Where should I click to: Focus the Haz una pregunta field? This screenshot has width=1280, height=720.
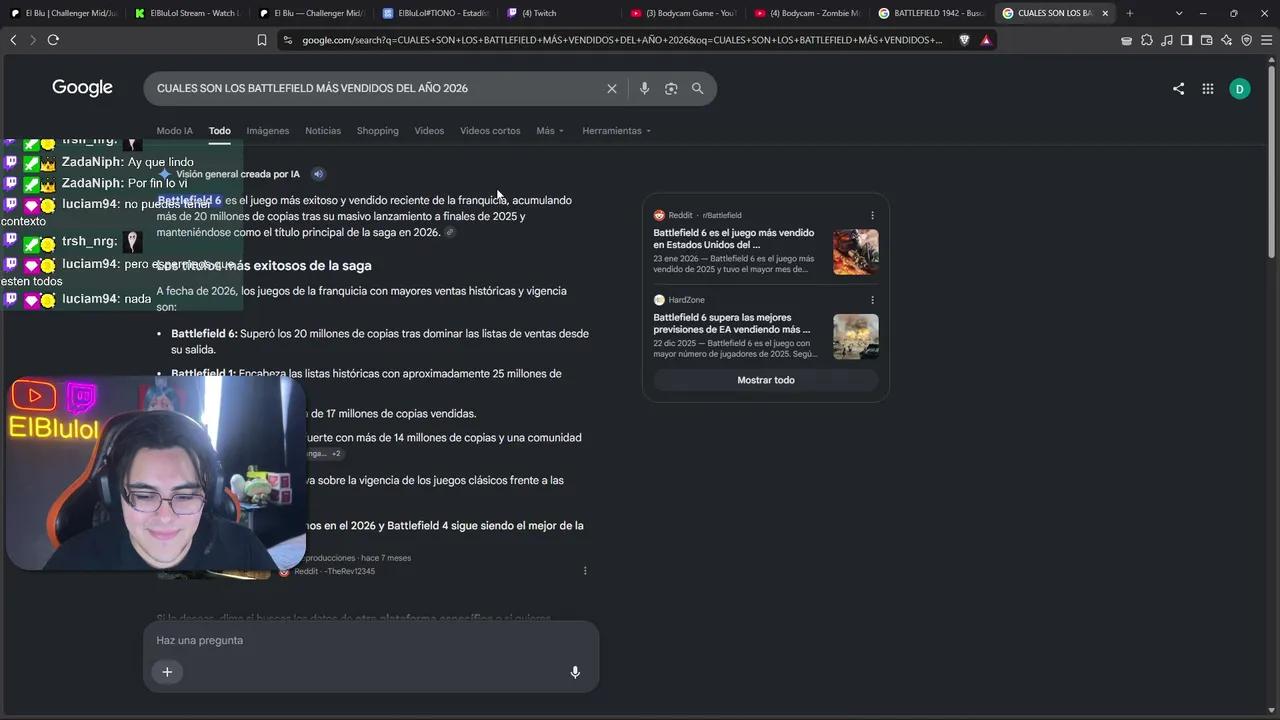click(x=370, y=641)
